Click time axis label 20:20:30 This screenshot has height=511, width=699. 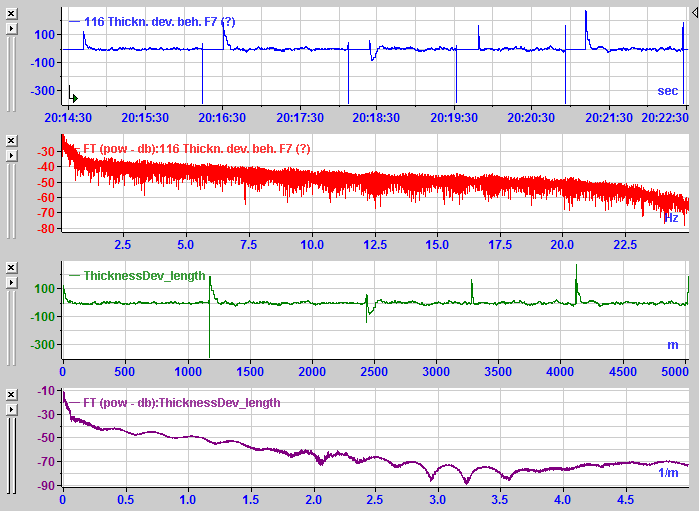point(531,118)
